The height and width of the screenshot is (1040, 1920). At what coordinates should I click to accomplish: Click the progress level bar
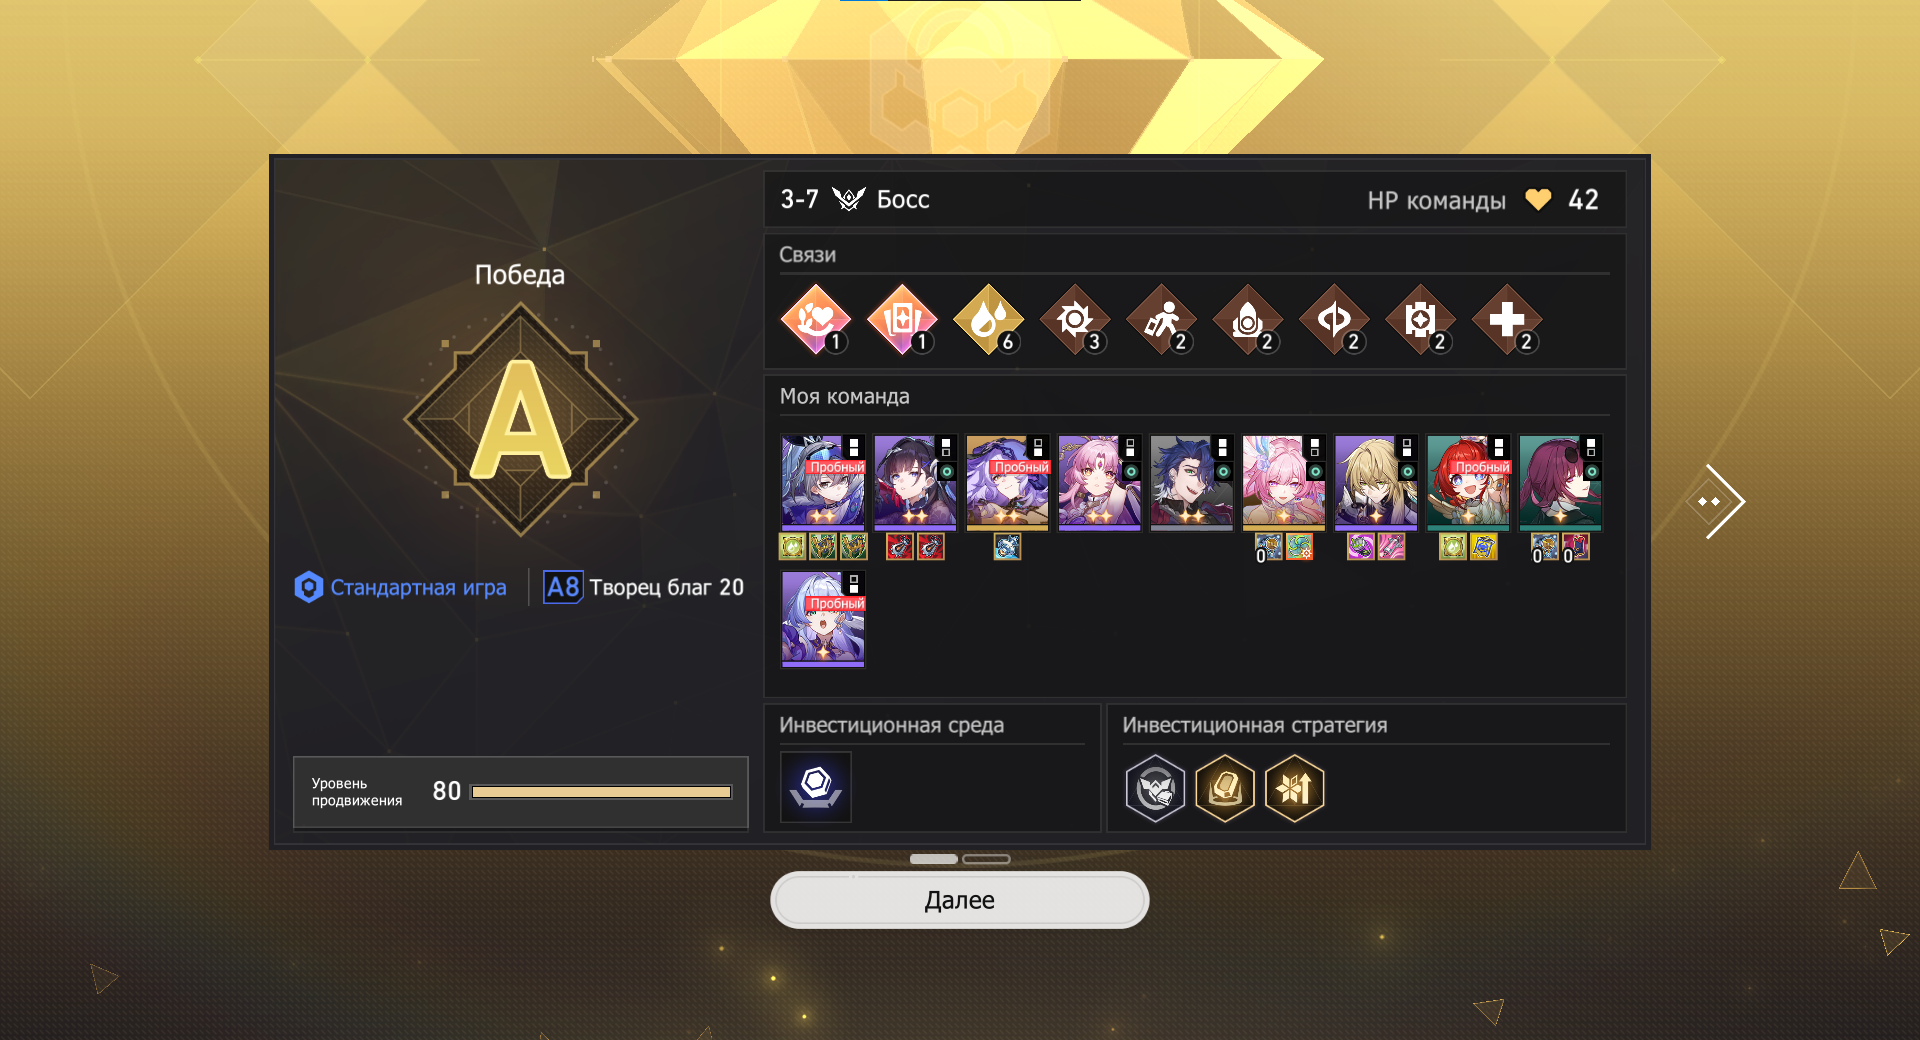[602, 792]
